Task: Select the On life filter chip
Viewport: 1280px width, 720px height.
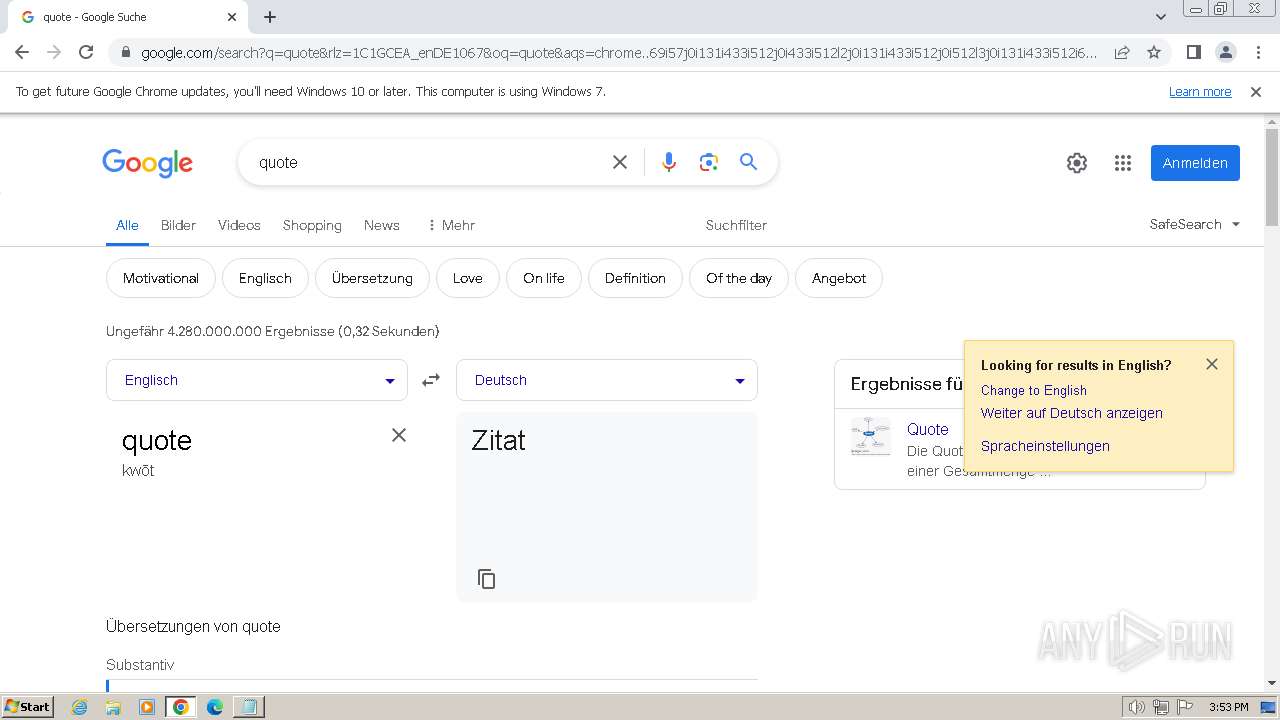Action: [x=544, y=278]
